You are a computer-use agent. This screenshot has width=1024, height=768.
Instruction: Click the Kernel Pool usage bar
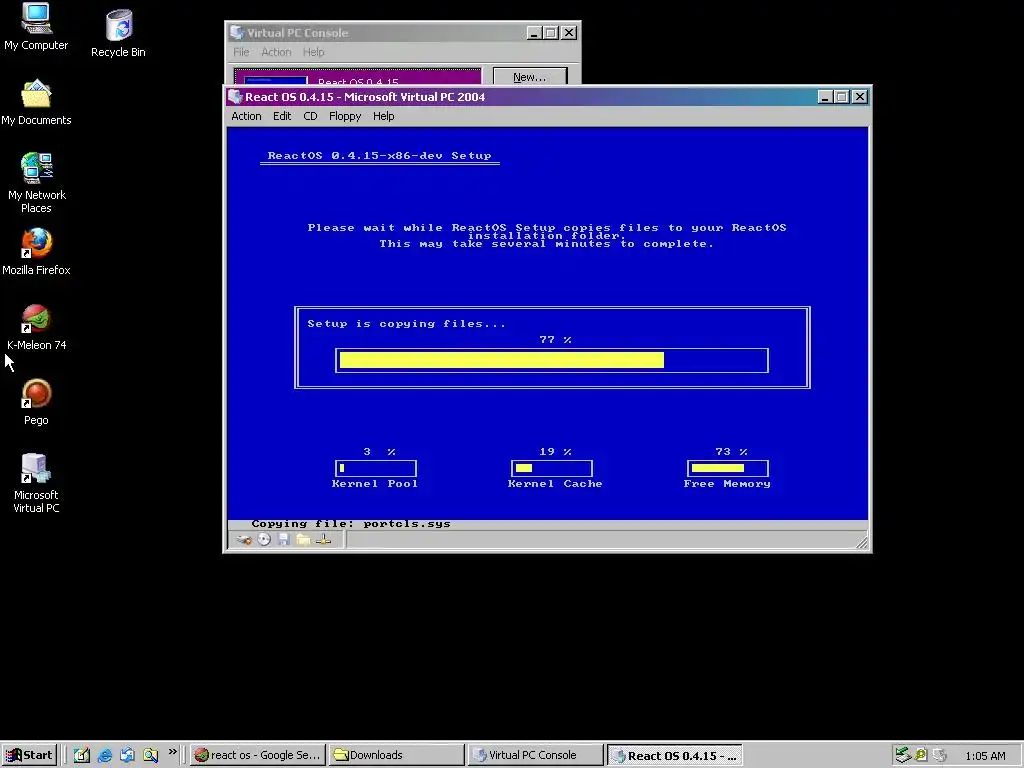376,468
